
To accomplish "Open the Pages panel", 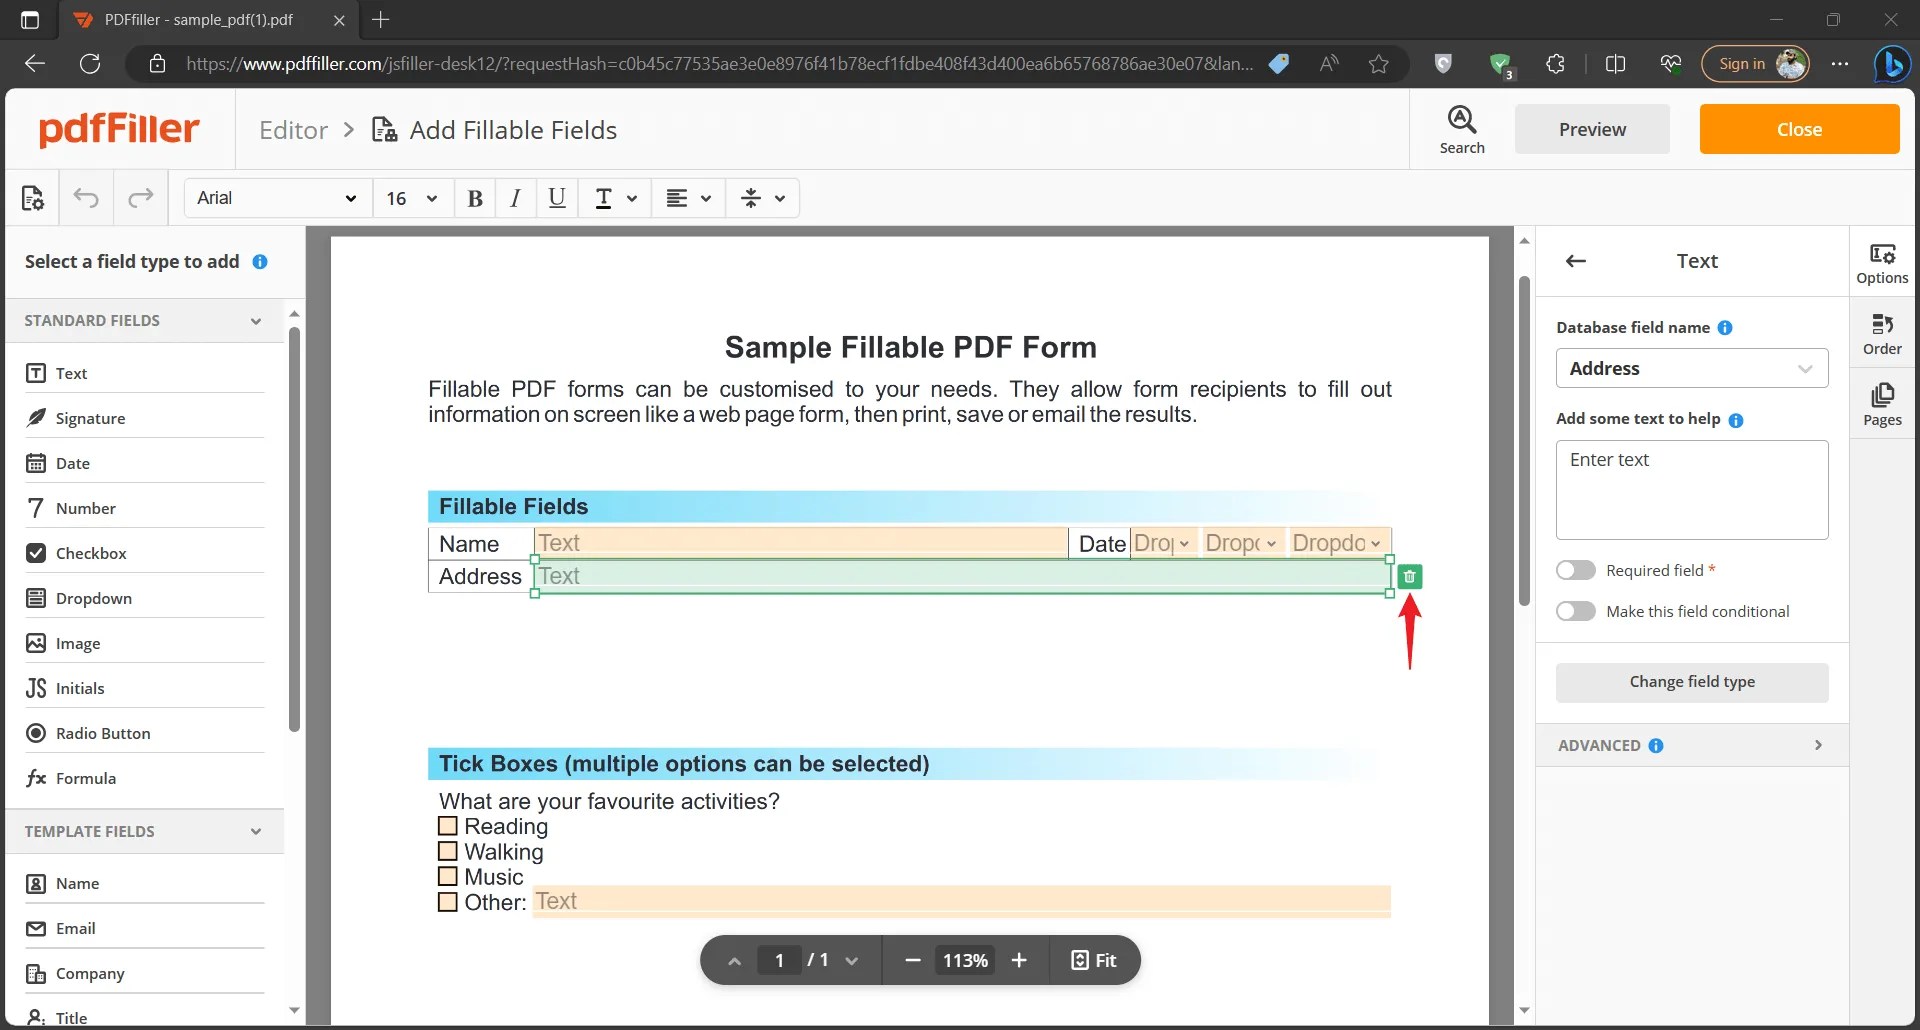I will point(1884,403).
